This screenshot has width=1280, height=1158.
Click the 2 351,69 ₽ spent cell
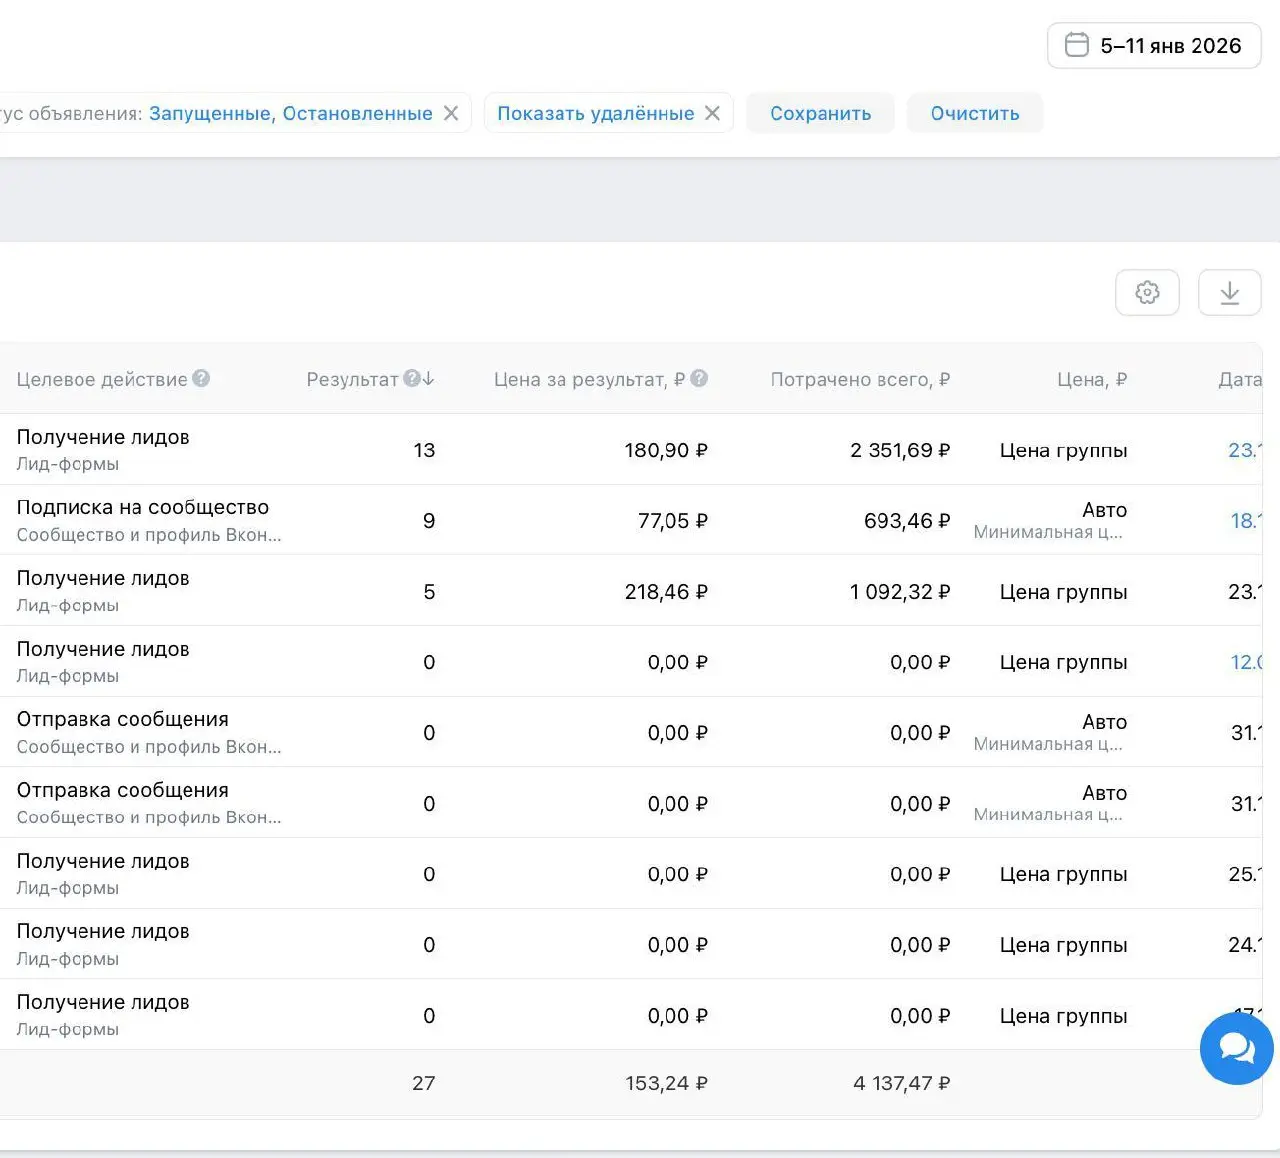tap(900, 451)
